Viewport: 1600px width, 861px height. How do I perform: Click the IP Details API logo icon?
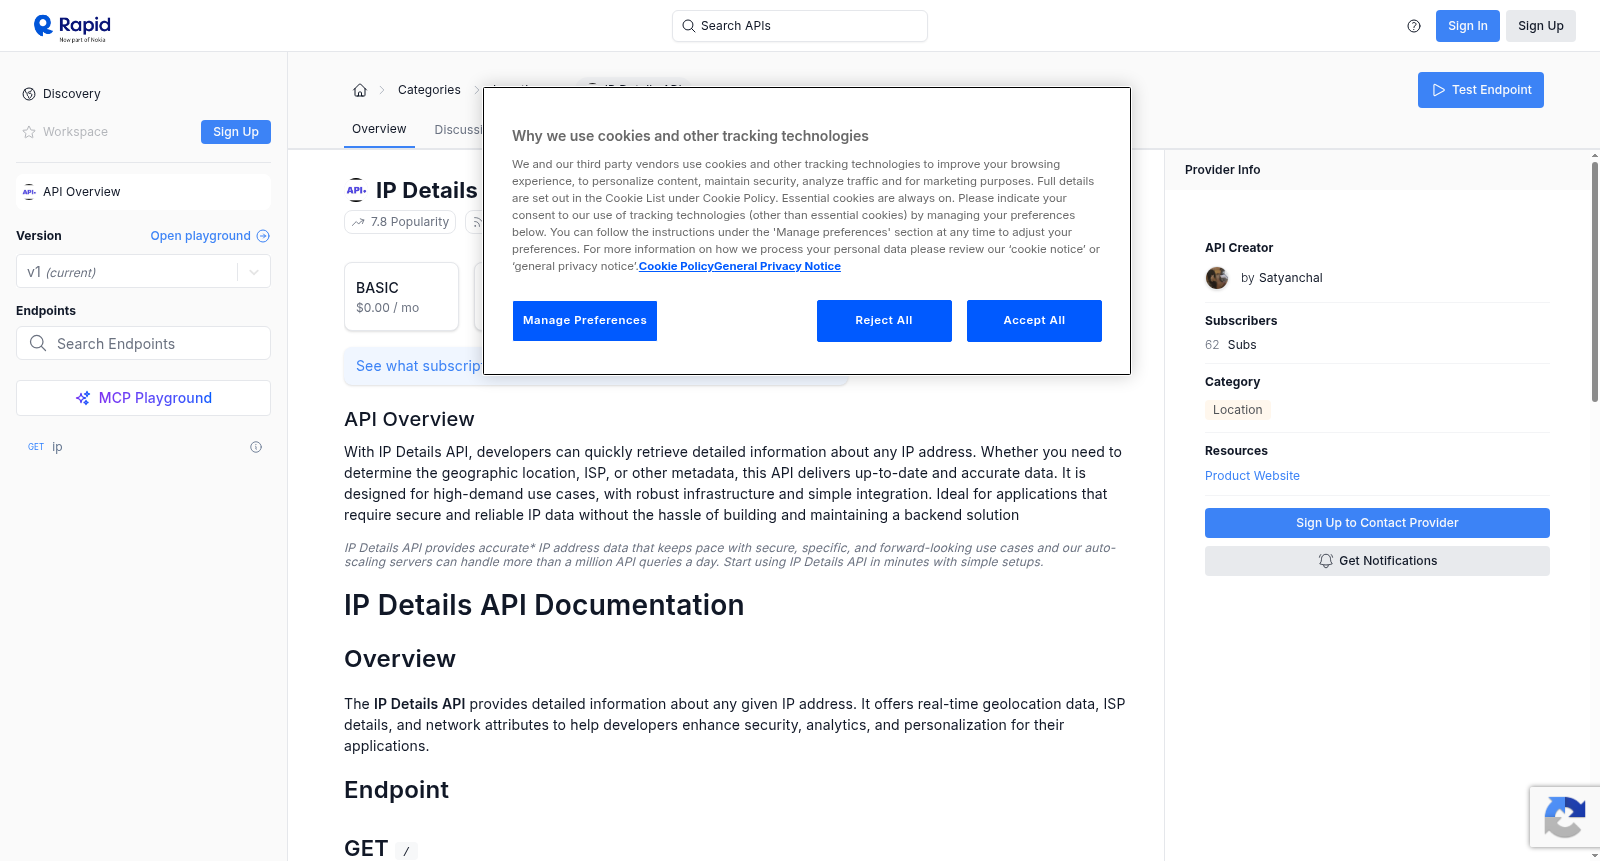[356, 190]
